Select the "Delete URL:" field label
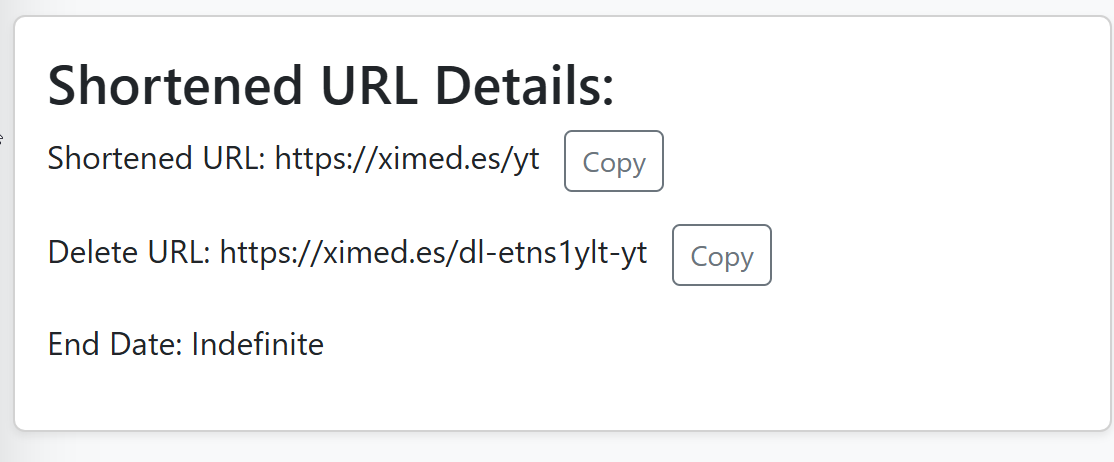 click(129, 253)
